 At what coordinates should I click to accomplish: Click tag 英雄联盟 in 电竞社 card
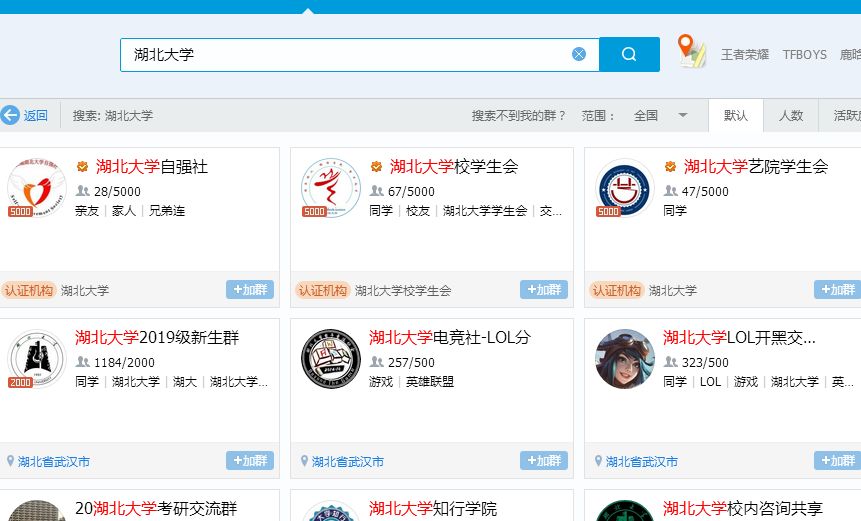(430, 382)
